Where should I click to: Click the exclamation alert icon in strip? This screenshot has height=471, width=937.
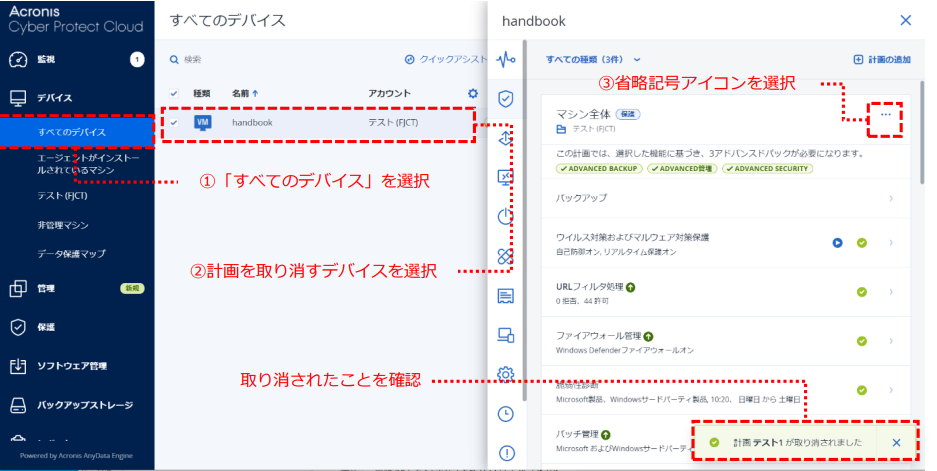pyautogui.click(x=506, y=453)
